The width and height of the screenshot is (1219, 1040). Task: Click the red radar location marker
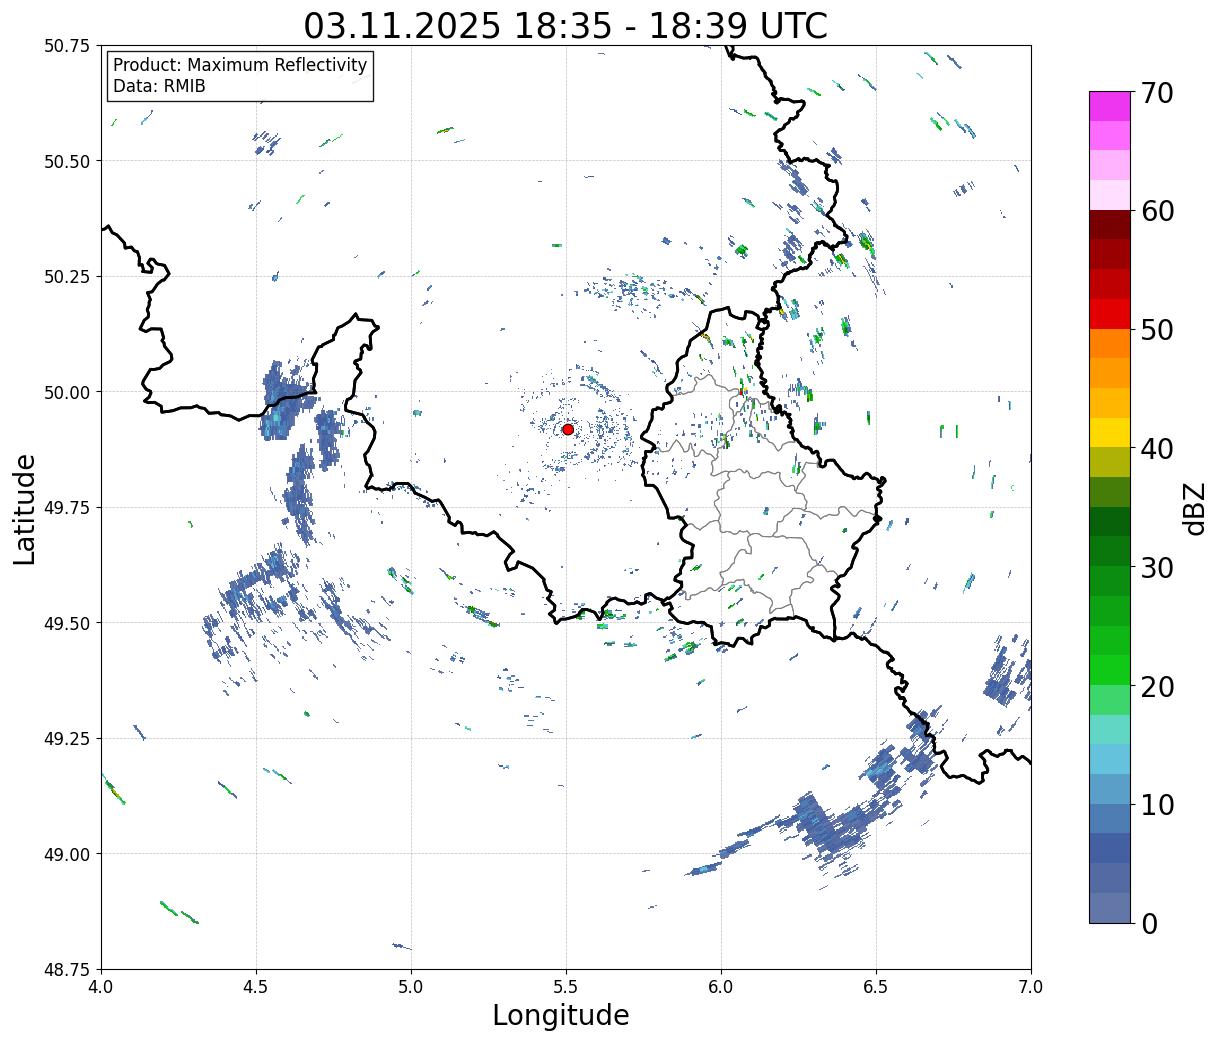point(567,429)
